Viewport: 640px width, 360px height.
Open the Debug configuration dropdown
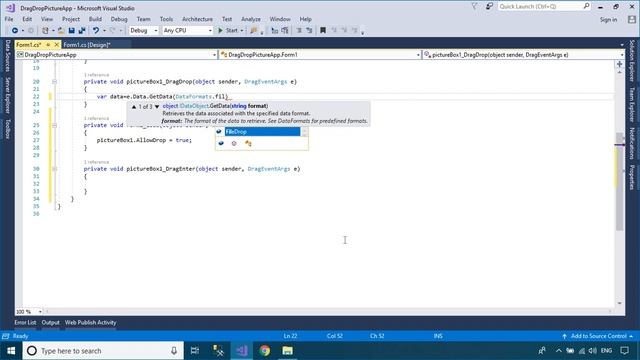coord(144,31)
